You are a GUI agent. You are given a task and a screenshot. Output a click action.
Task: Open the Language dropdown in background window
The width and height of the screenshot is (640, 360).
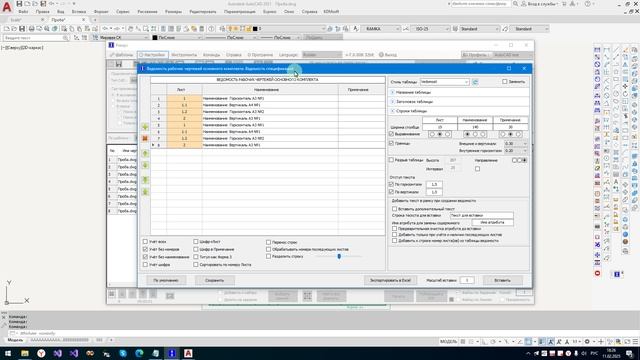tap(322, 55)
